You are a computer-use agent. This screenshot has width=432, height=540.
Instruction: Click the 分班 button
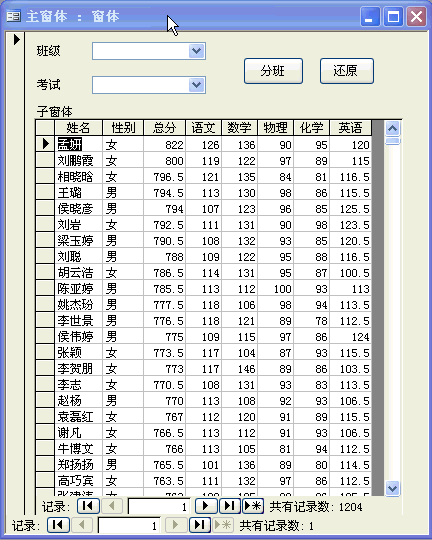tap(273, 71)
